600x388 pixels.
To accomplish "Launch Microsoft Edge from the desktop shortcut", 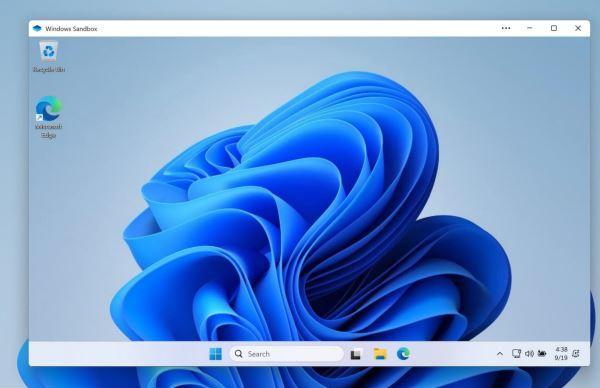I will 48,117.
